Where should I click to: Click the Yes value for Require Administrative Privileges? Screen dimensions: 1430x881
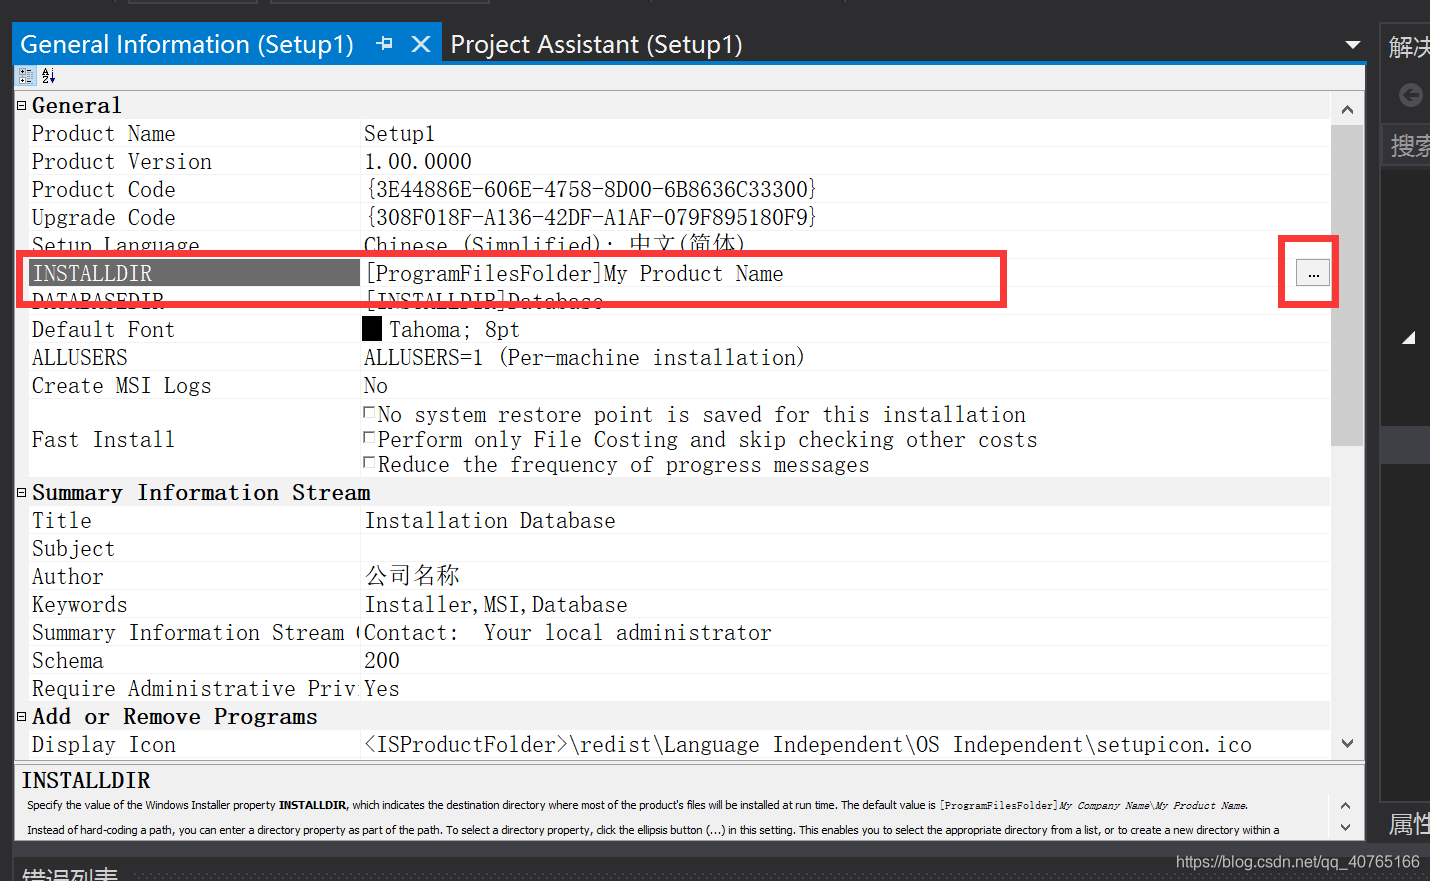tap(382, 689)
